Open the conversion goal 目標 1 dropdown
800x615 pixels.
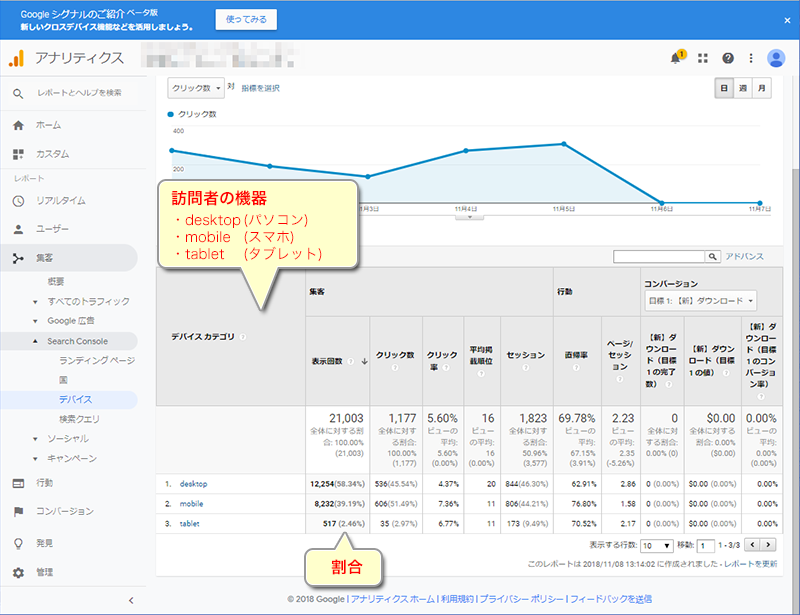(700, 300)
